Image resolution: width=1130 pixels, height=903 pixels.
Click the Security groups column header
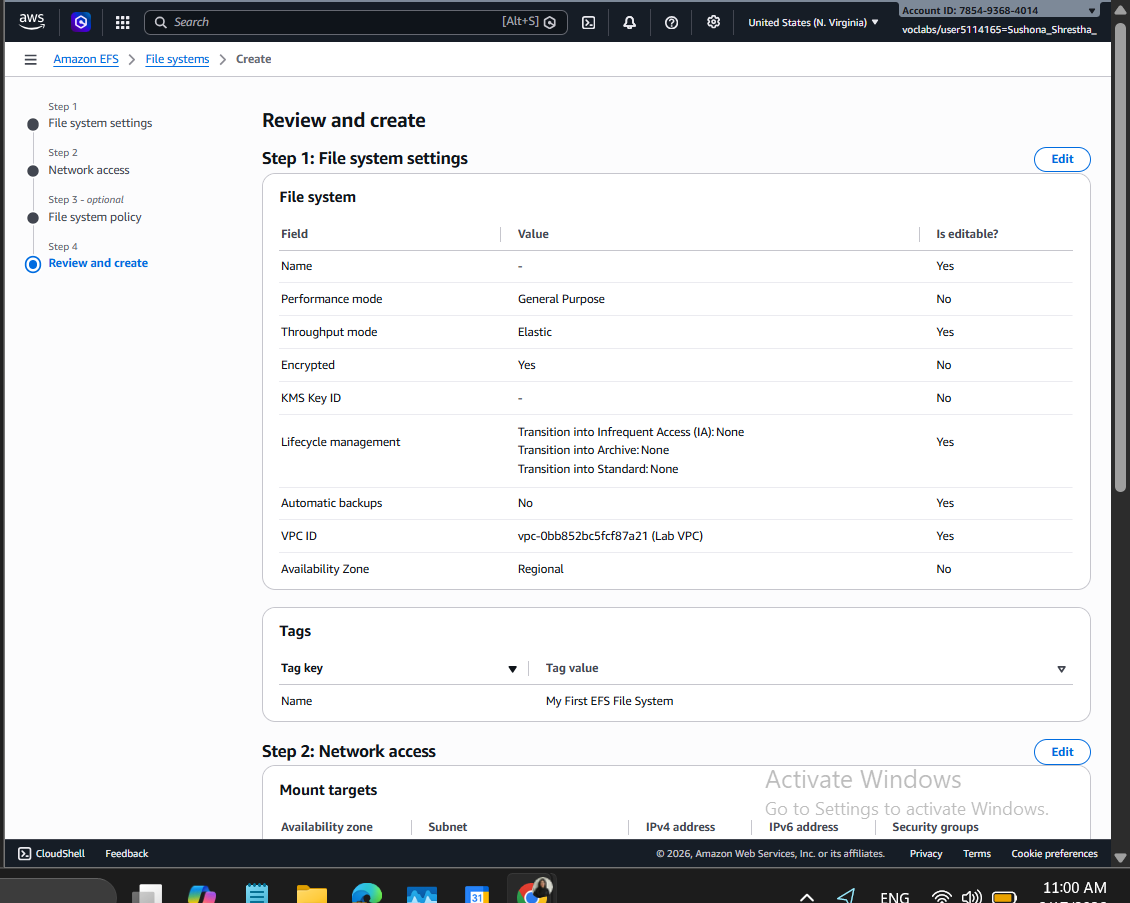pyautogui.click(x=935, y=827)
